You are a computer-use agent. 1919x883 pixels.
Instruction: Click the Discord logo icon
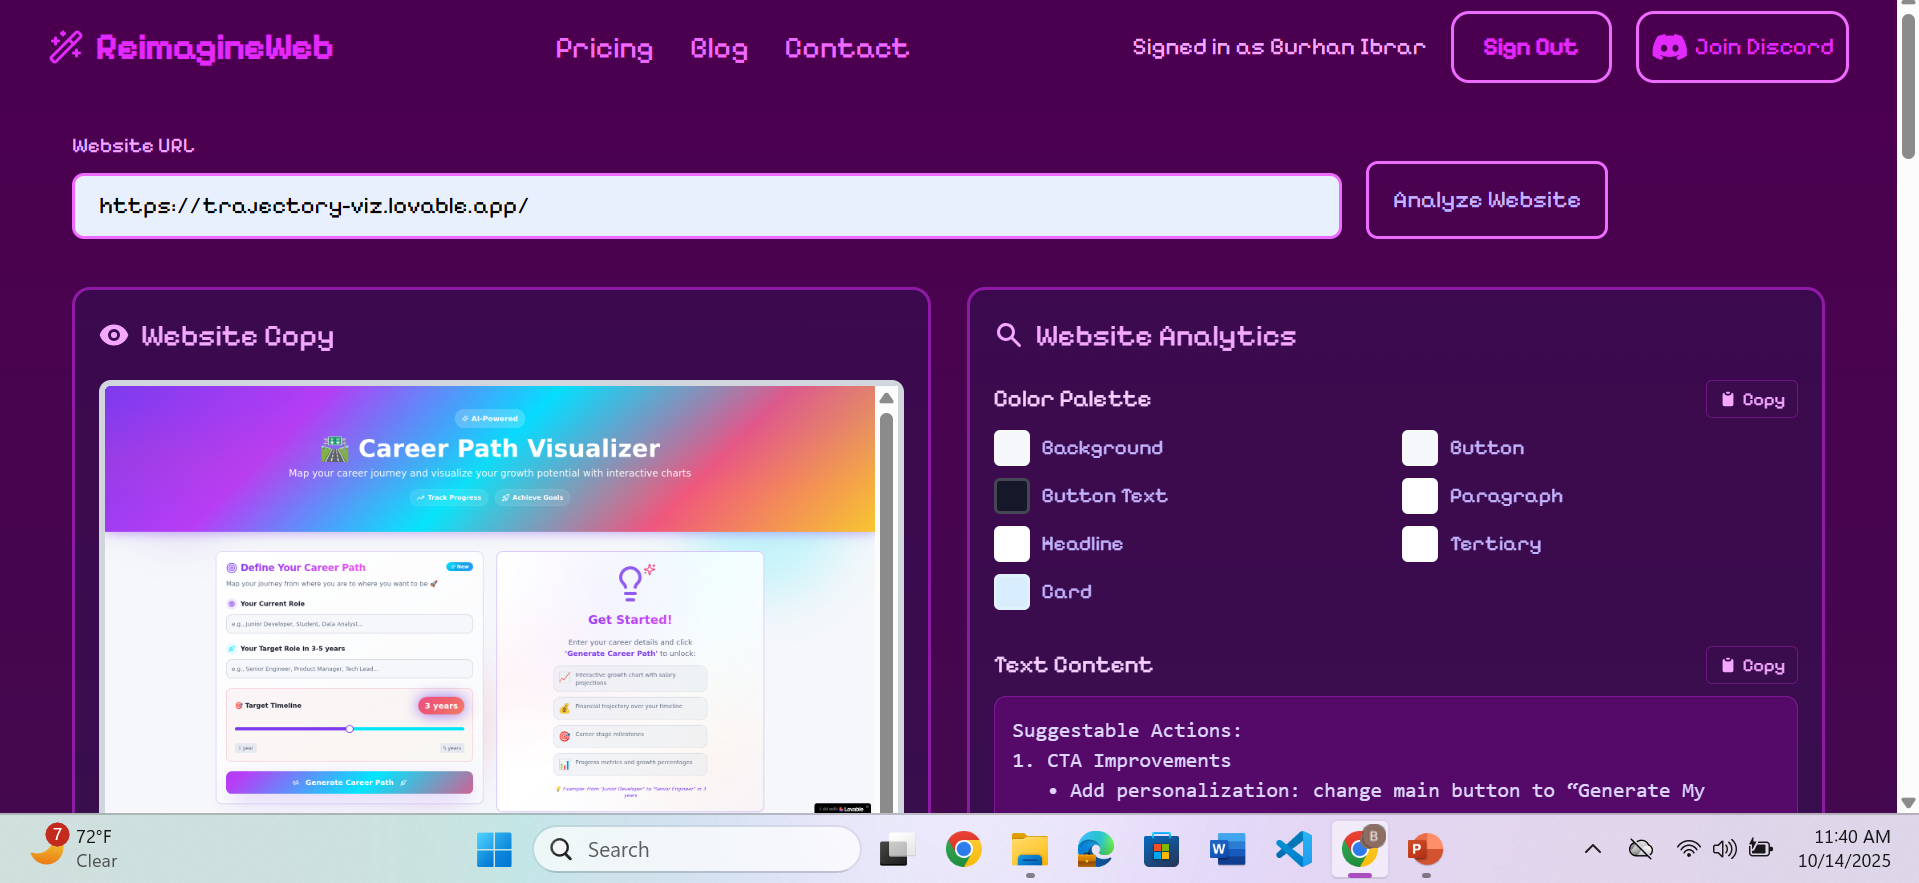point(1669,47)
